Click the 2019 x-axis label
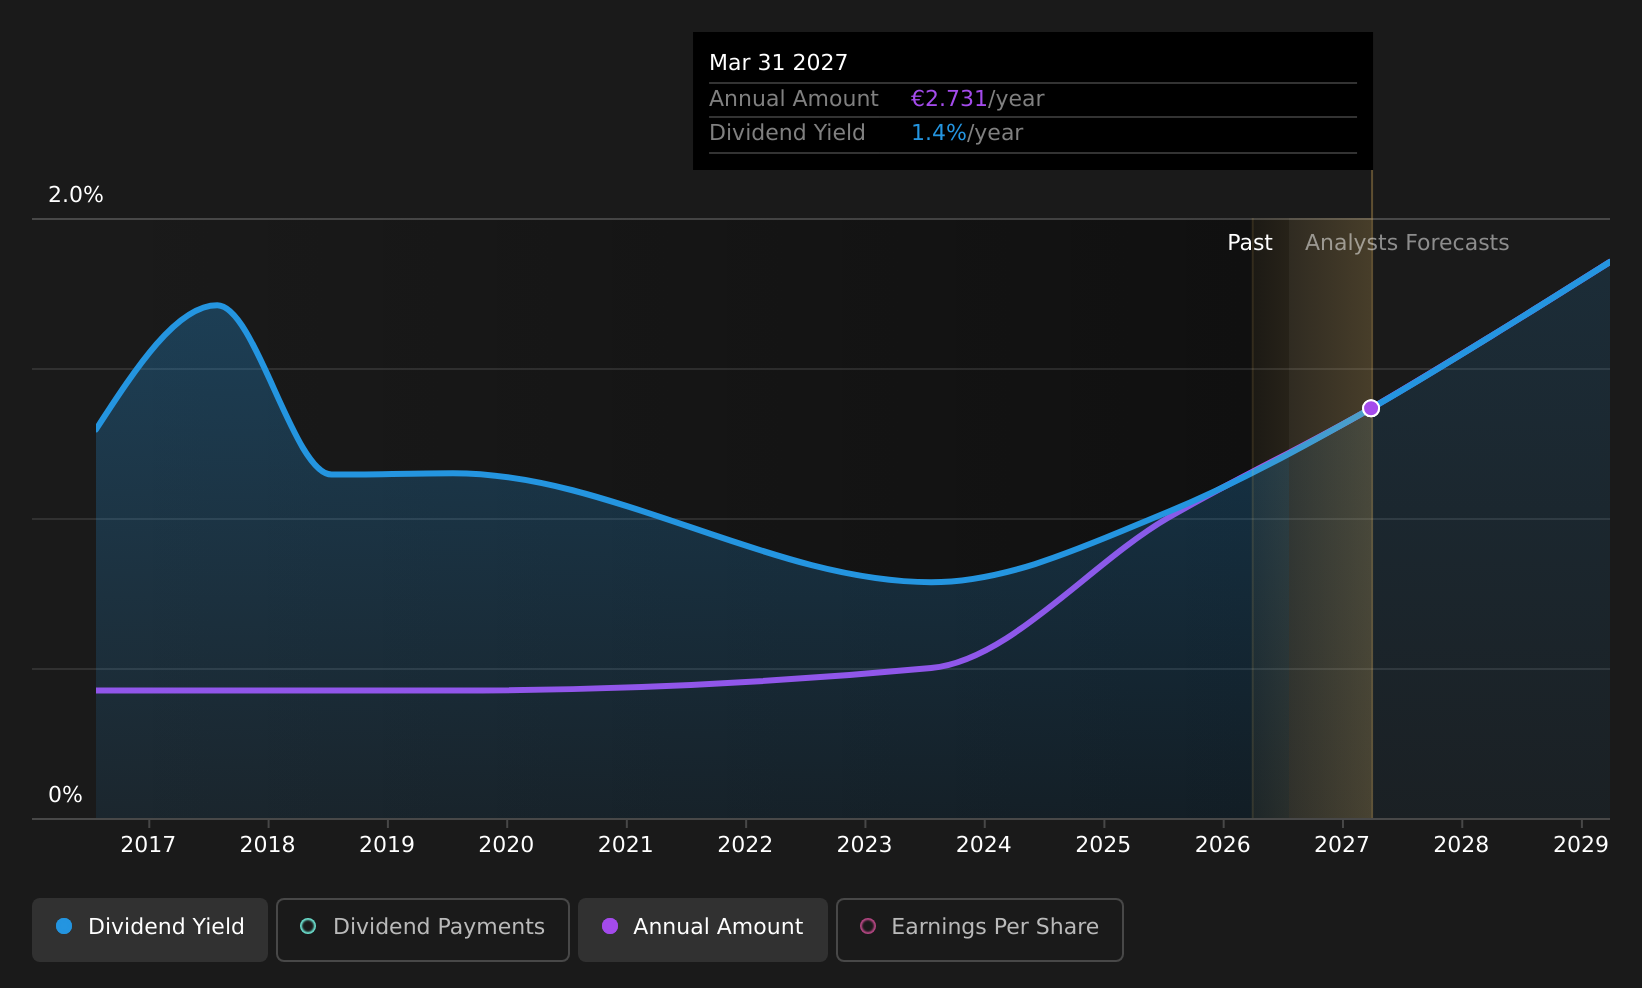 387,845
